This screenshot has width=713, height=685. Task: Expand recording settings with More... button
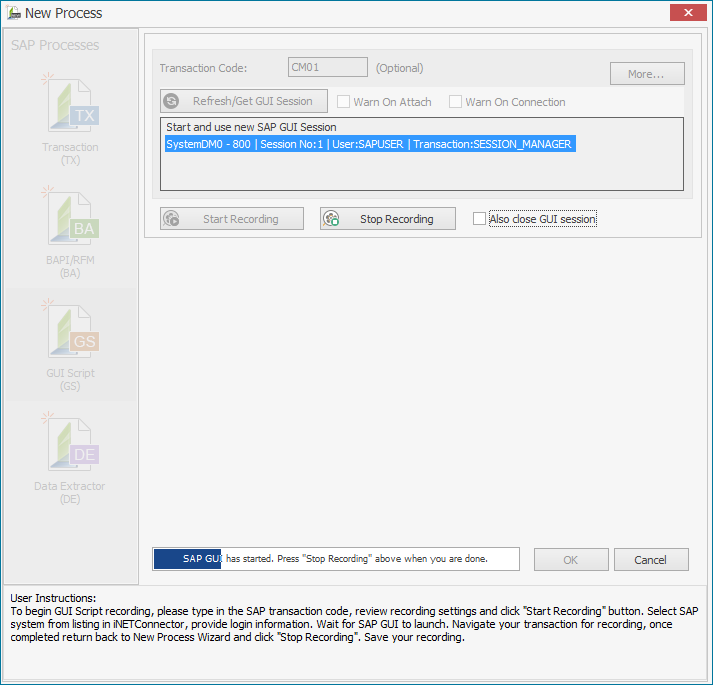click(647, 74)
